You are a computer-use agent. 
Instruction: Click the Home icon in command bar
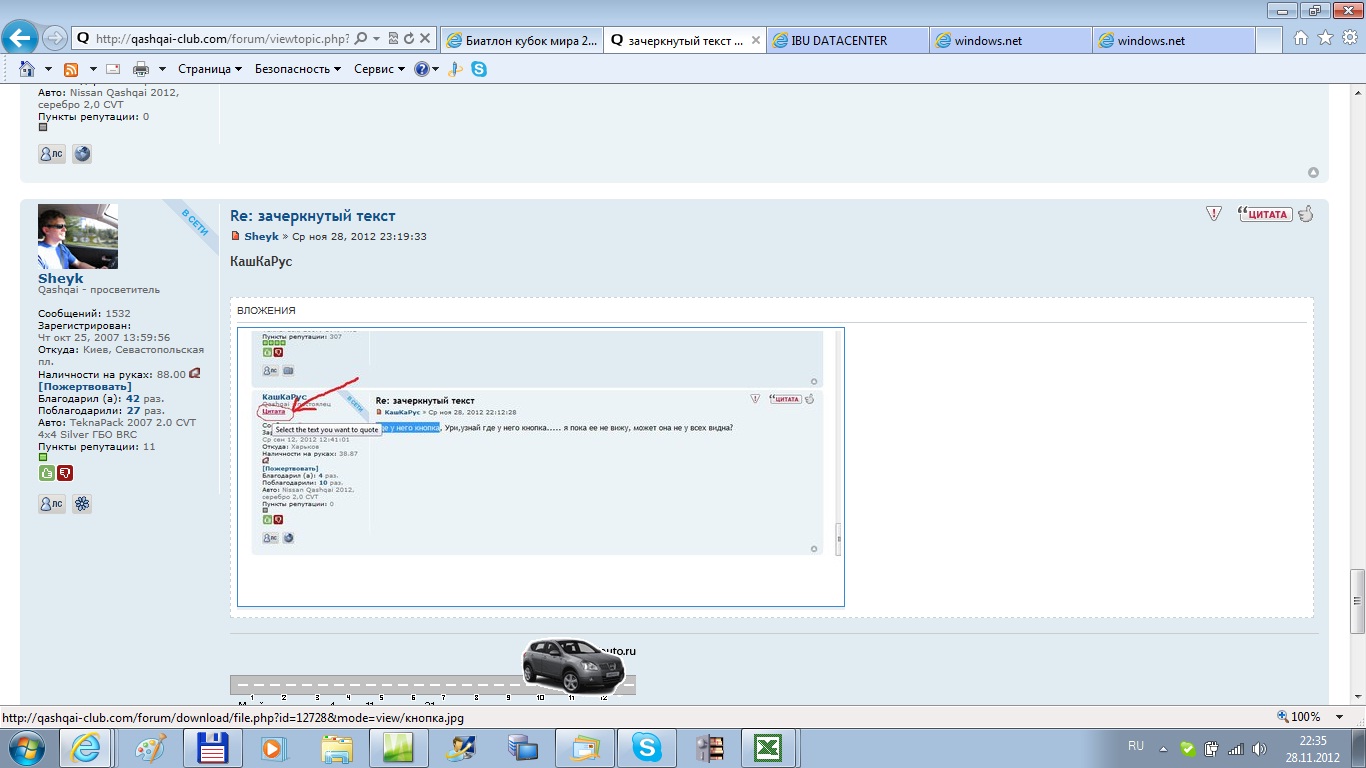(27, 69)
